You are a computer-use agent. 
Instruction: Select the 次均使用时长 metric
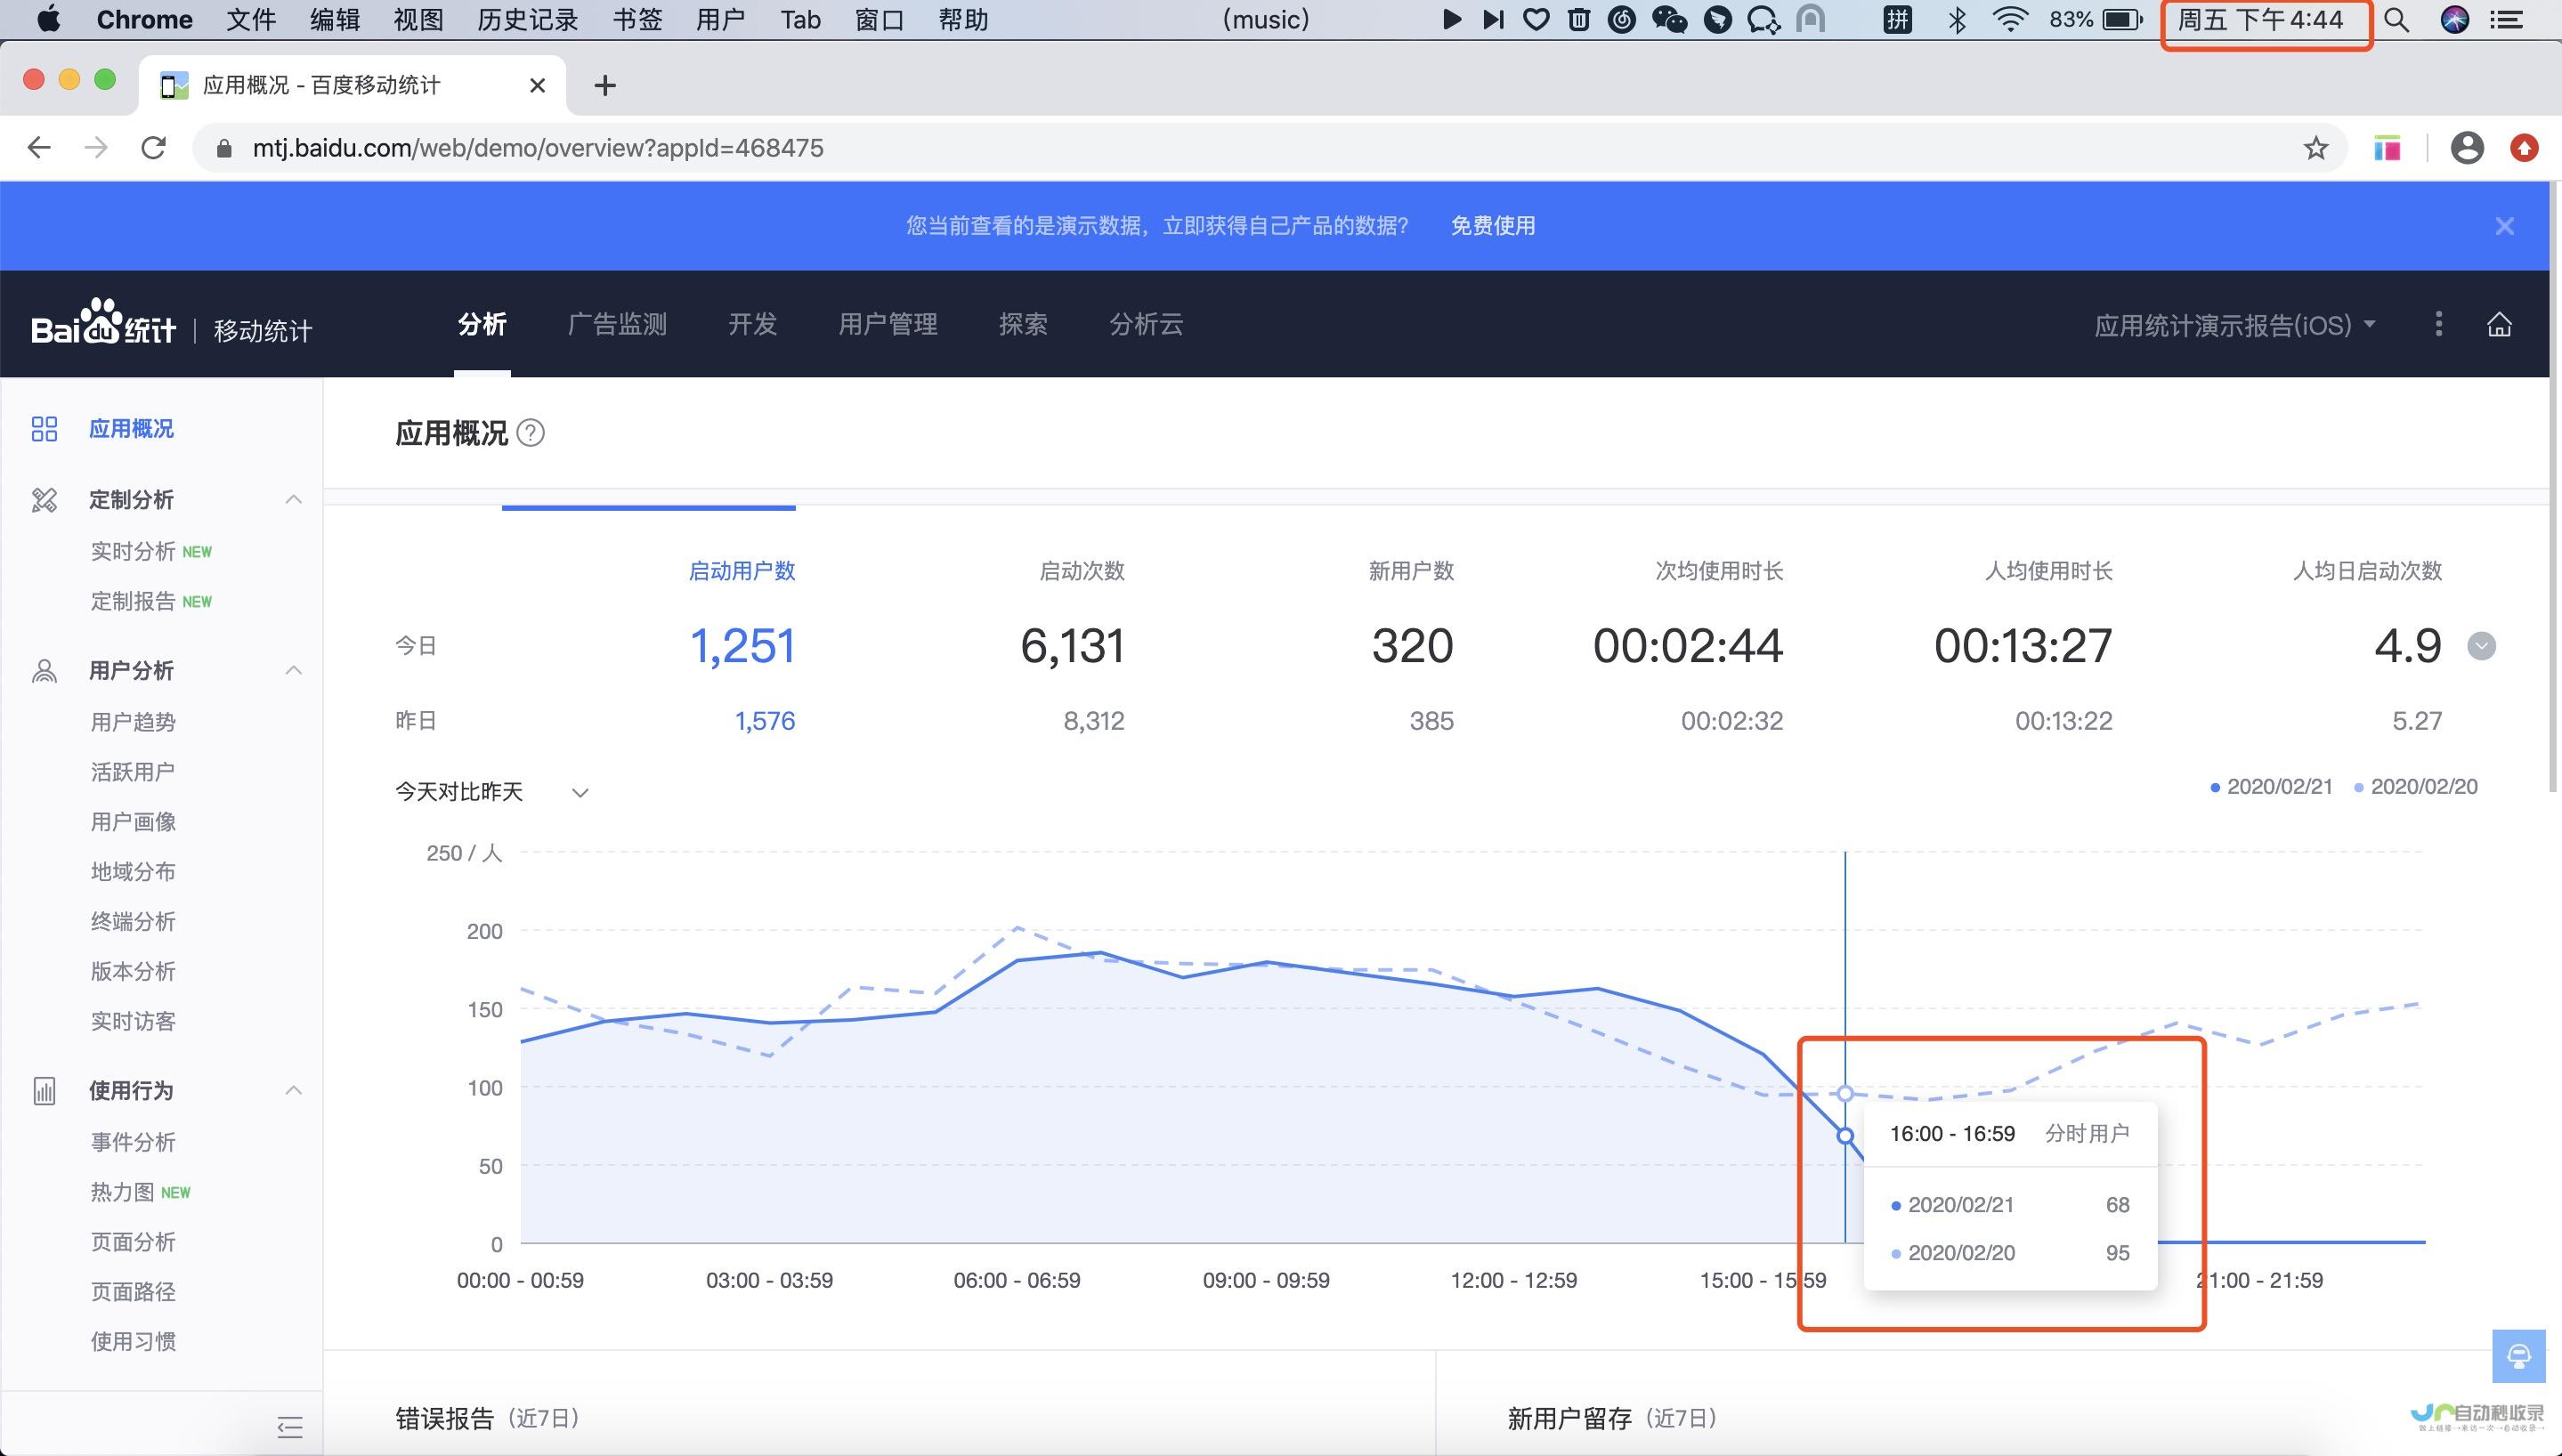pos(1719,571)
